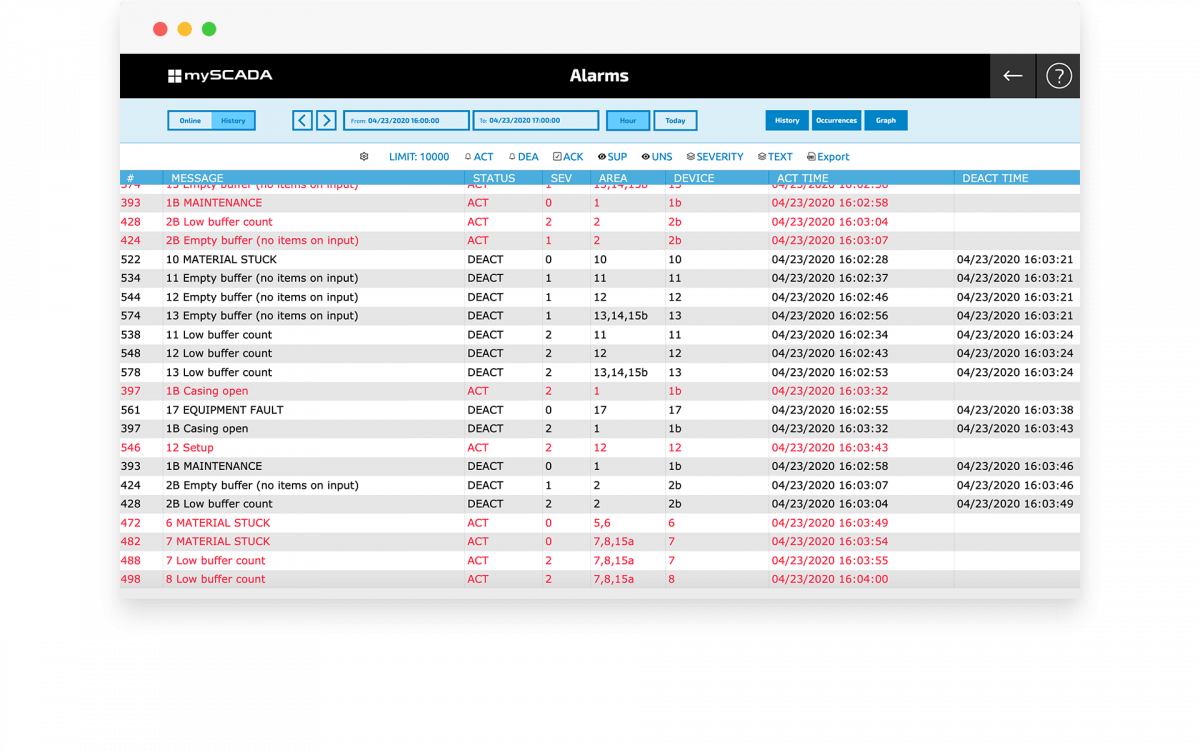Image resolution: width=1200 pixels, height=750 pixels.
Task: Open the help question mark icon
Action: [1058, 76]
